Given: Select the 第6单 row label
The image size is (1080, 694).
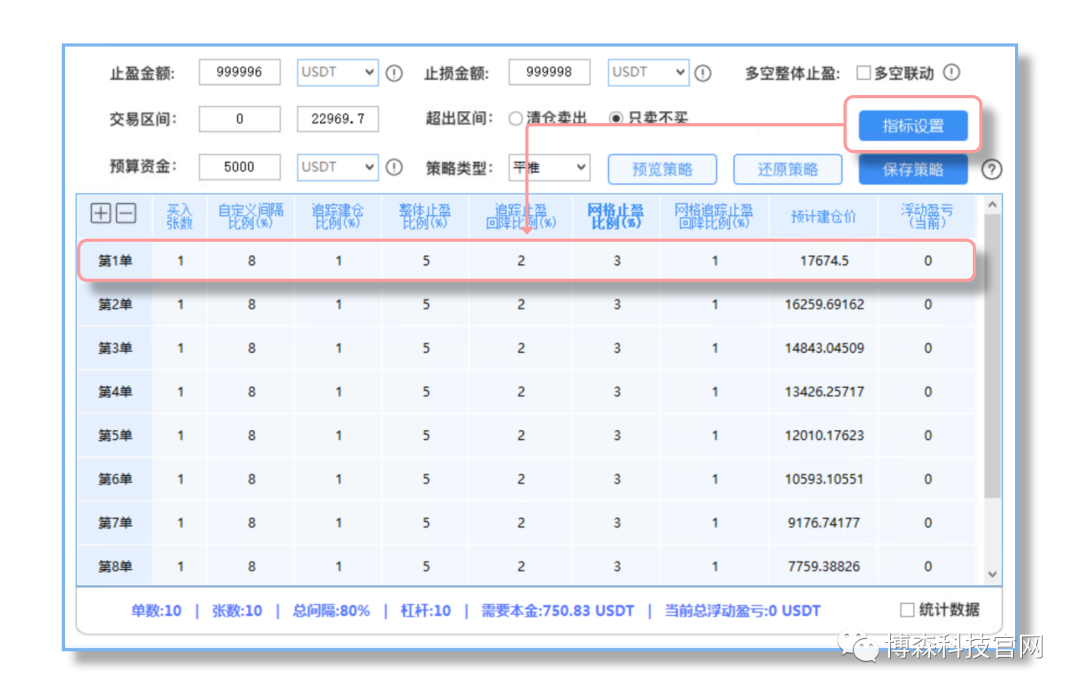Looking at the screenshot, I should (x=115, y=479).
